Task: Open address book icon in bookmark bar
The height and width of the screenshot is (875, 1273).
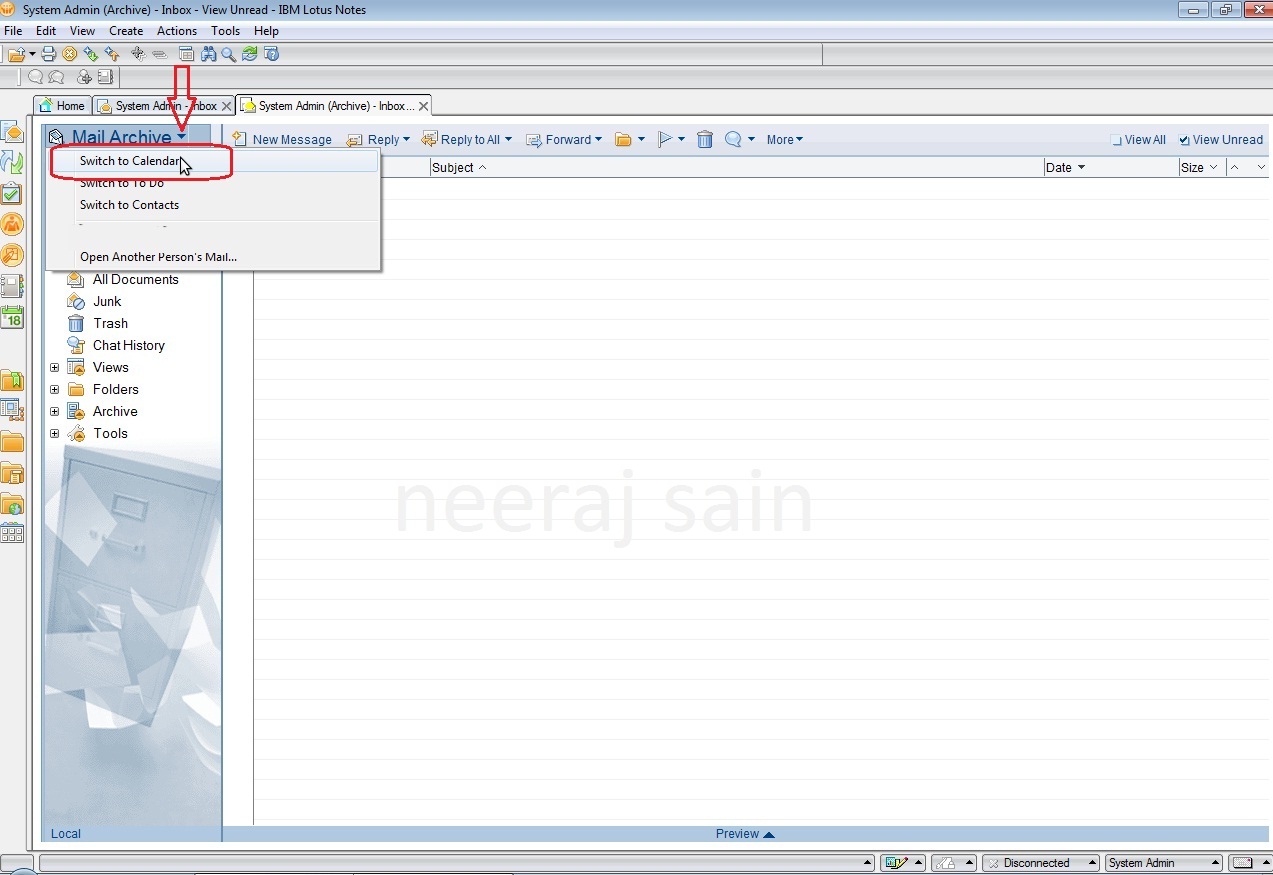Action: coord(12,286)
